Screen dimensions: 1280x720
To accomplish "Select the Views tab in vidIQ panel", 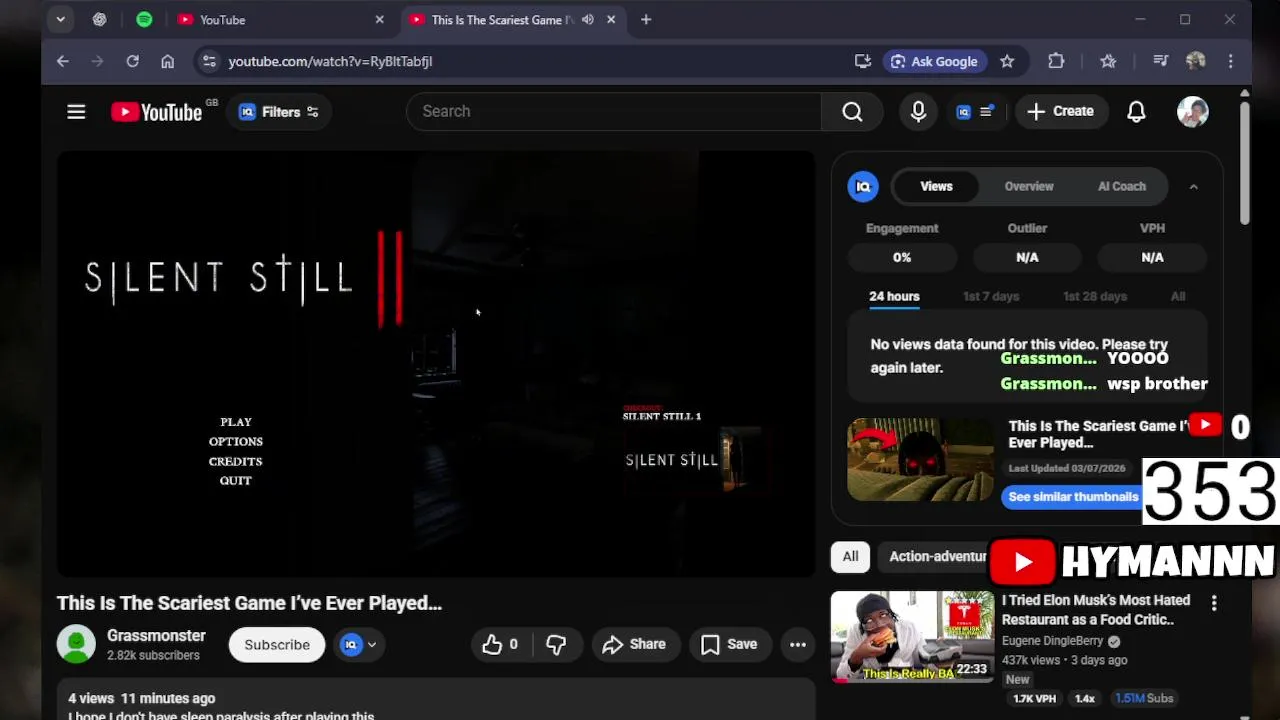I will click(936, 186).
